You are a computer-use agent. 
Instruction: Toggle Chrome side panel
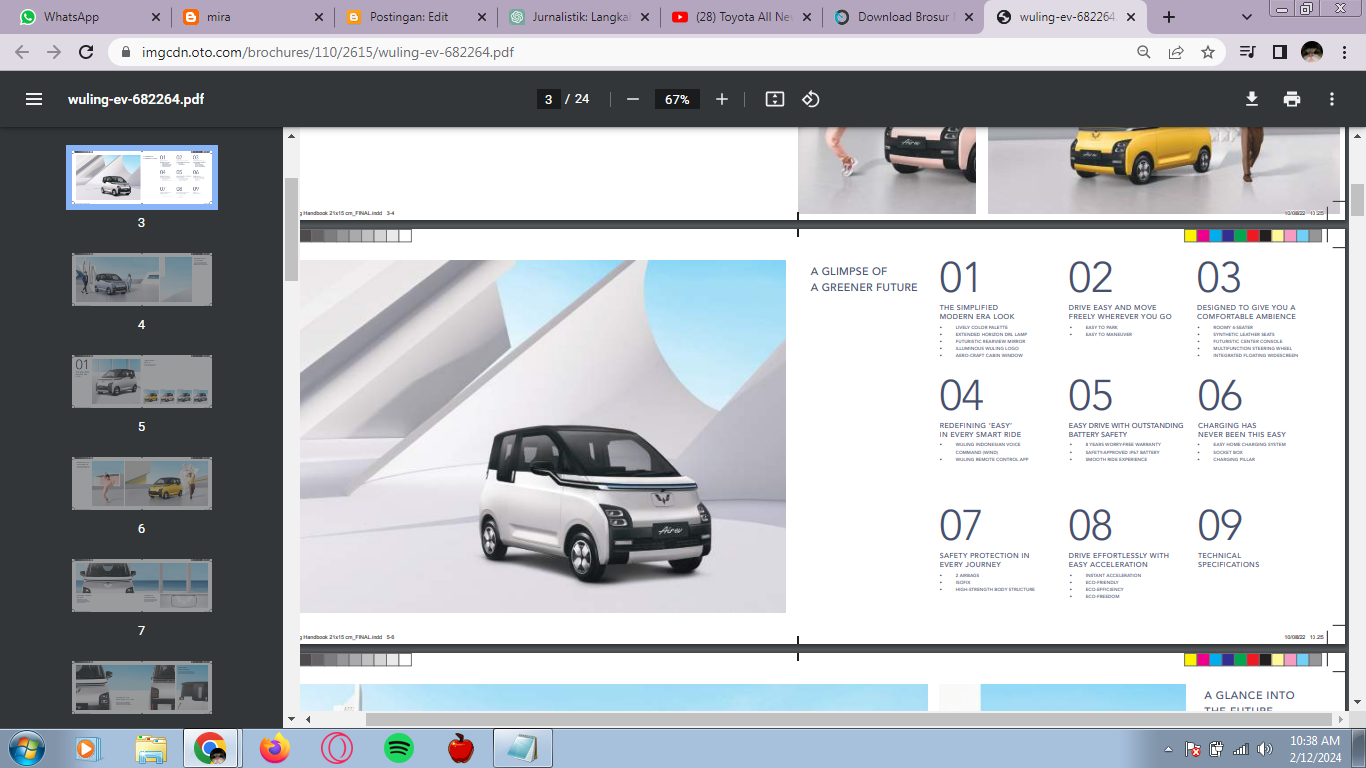(x=1279, y=52)
